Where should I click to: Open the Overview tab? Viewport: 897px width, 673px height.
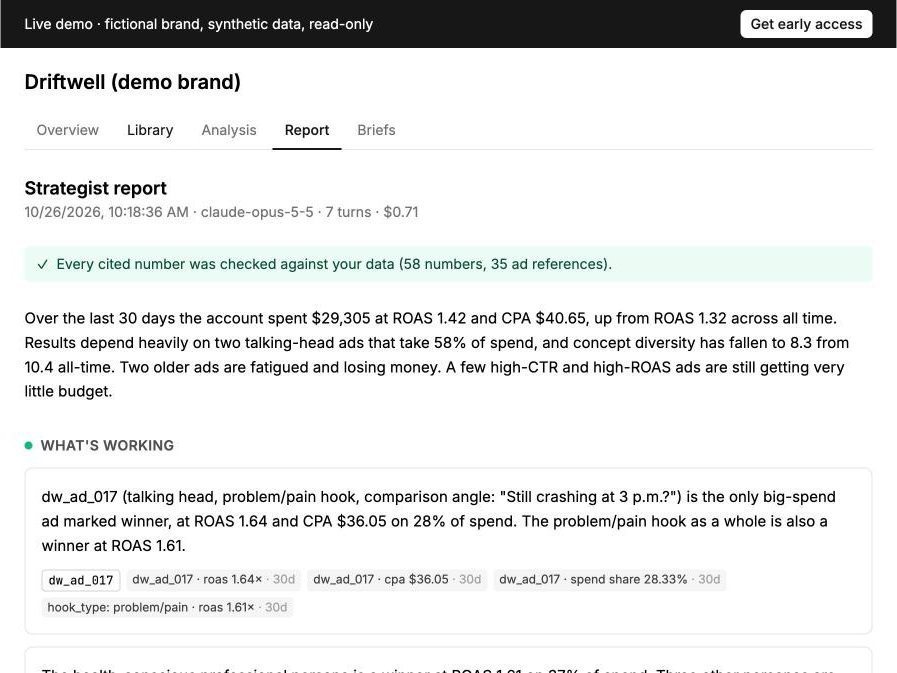tap(68, 130)
